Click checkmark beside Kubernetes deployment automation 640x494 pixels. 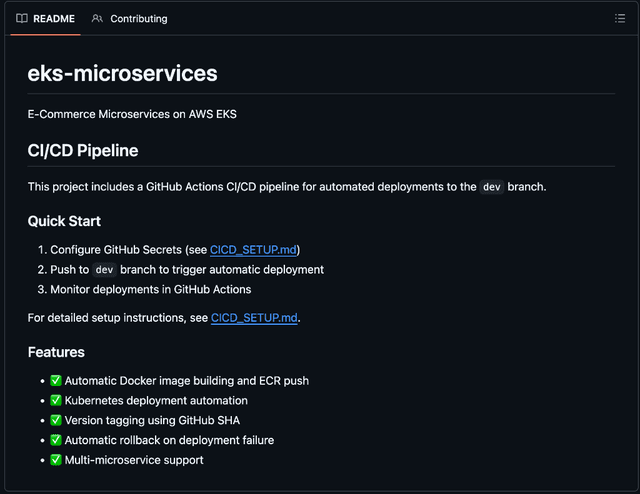click(56, 401)
